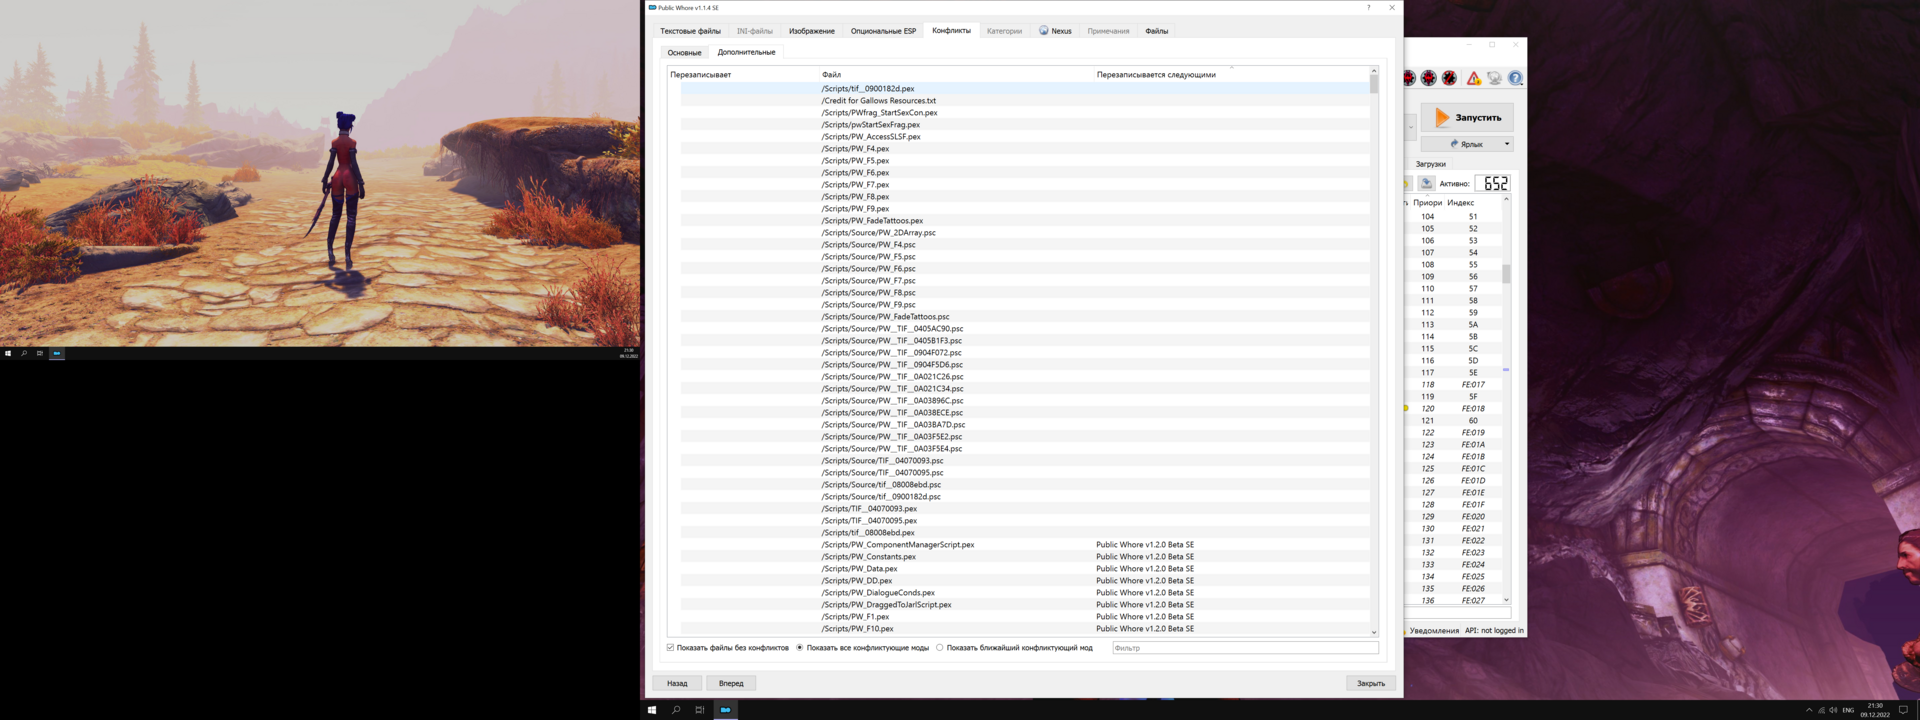Image resolution: width=1920 pixels, height=720 pixels.
Task: Select /Scripts/PW_DialogueConds.pex row
Action: pyautogui.click(x=1025, y=592)
